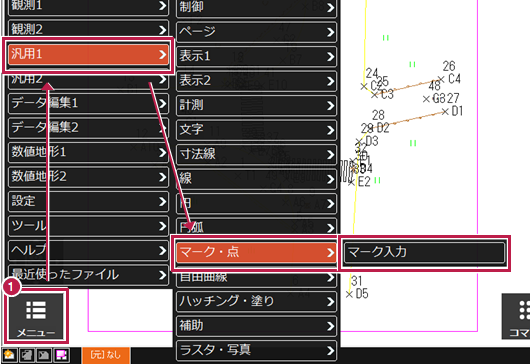Open the 文字 submenu entry

pos(256,130)
